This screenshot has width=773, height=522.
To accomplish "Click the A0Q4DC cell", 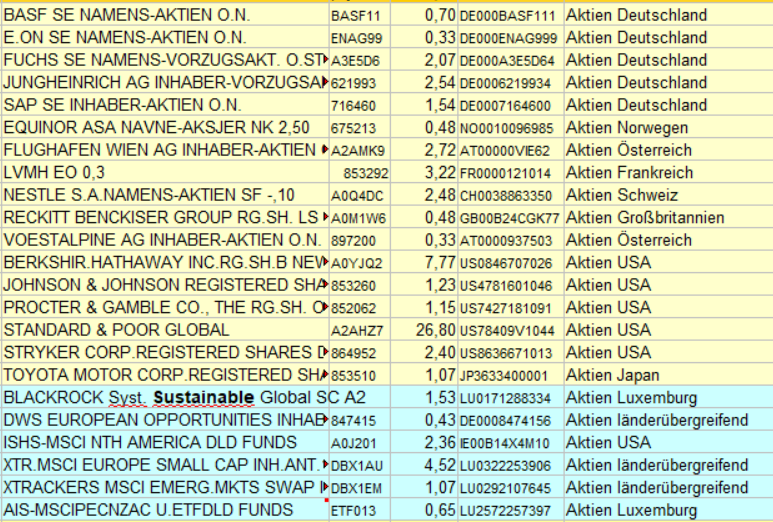I will coord(360,195).
